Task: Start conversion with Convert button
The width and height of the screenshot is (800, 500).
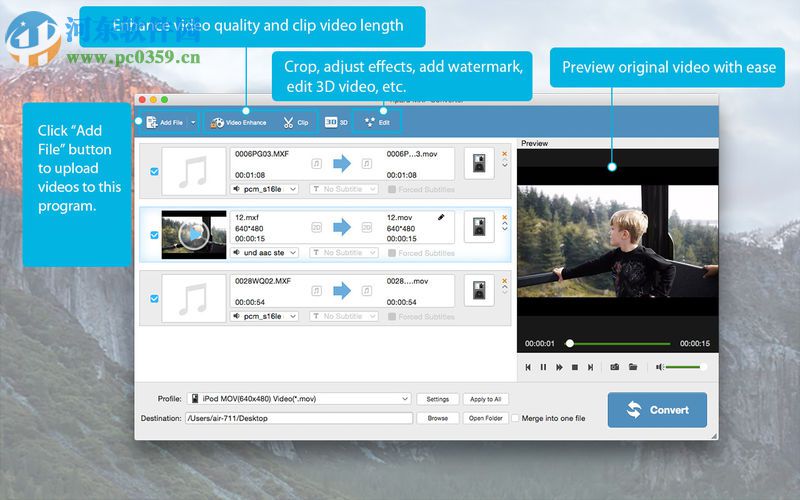Action: tap(657, 410)
